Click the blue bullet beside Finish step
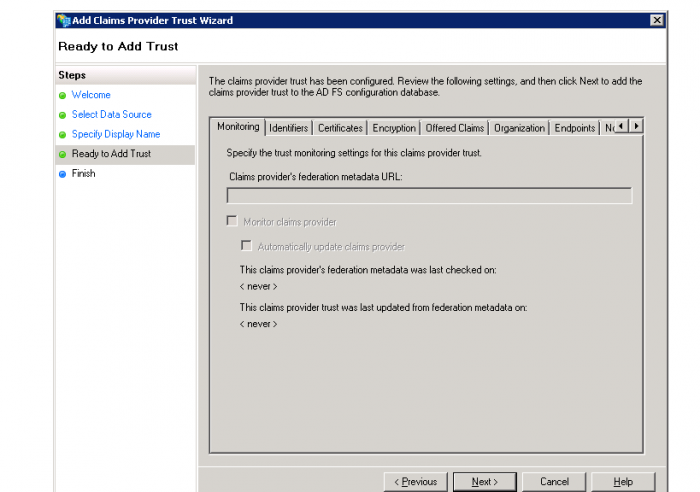Screen dimensions: 700x492 tap(62, 174)
